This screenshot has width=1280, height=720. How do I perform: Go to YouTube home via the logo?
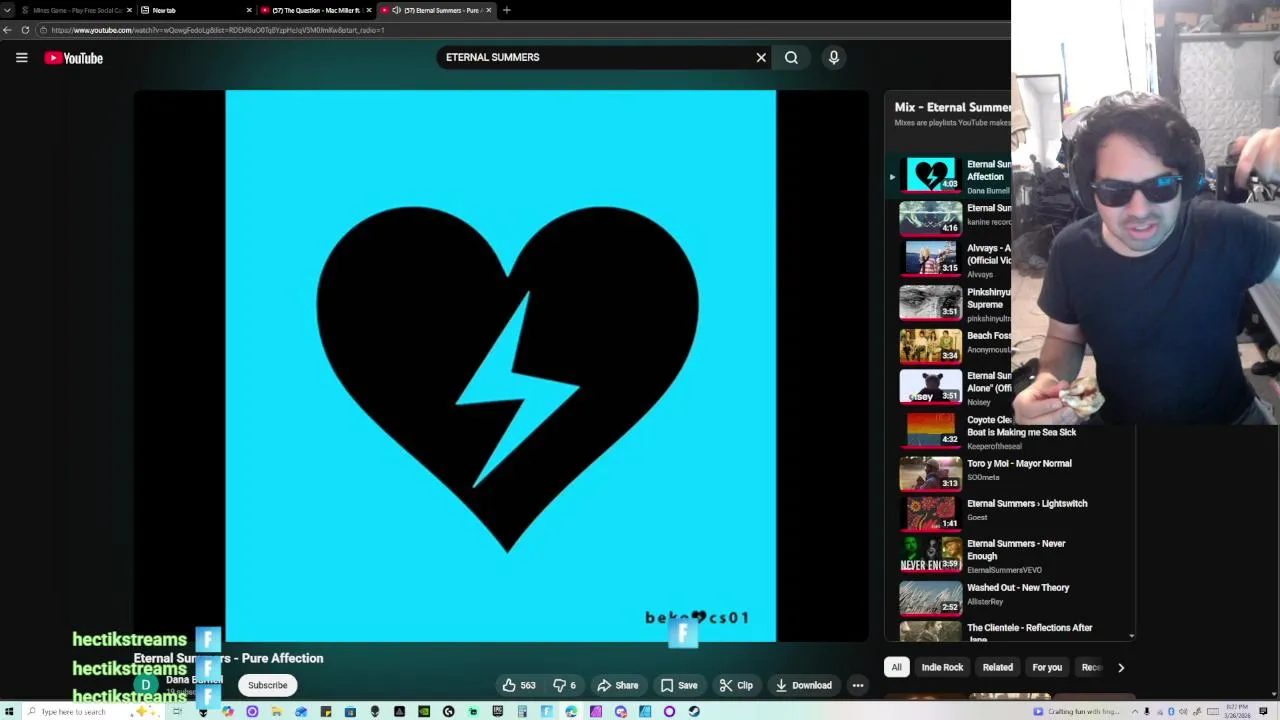click(x=73, y=58)
